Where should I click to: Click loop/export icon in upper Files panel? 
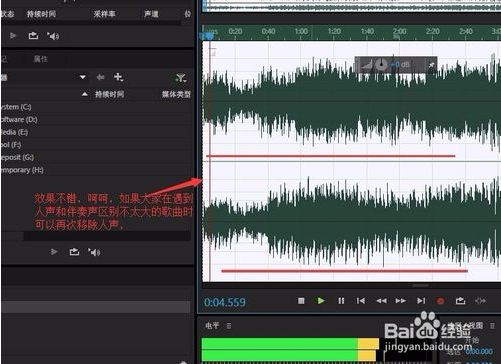pos(33,35)
